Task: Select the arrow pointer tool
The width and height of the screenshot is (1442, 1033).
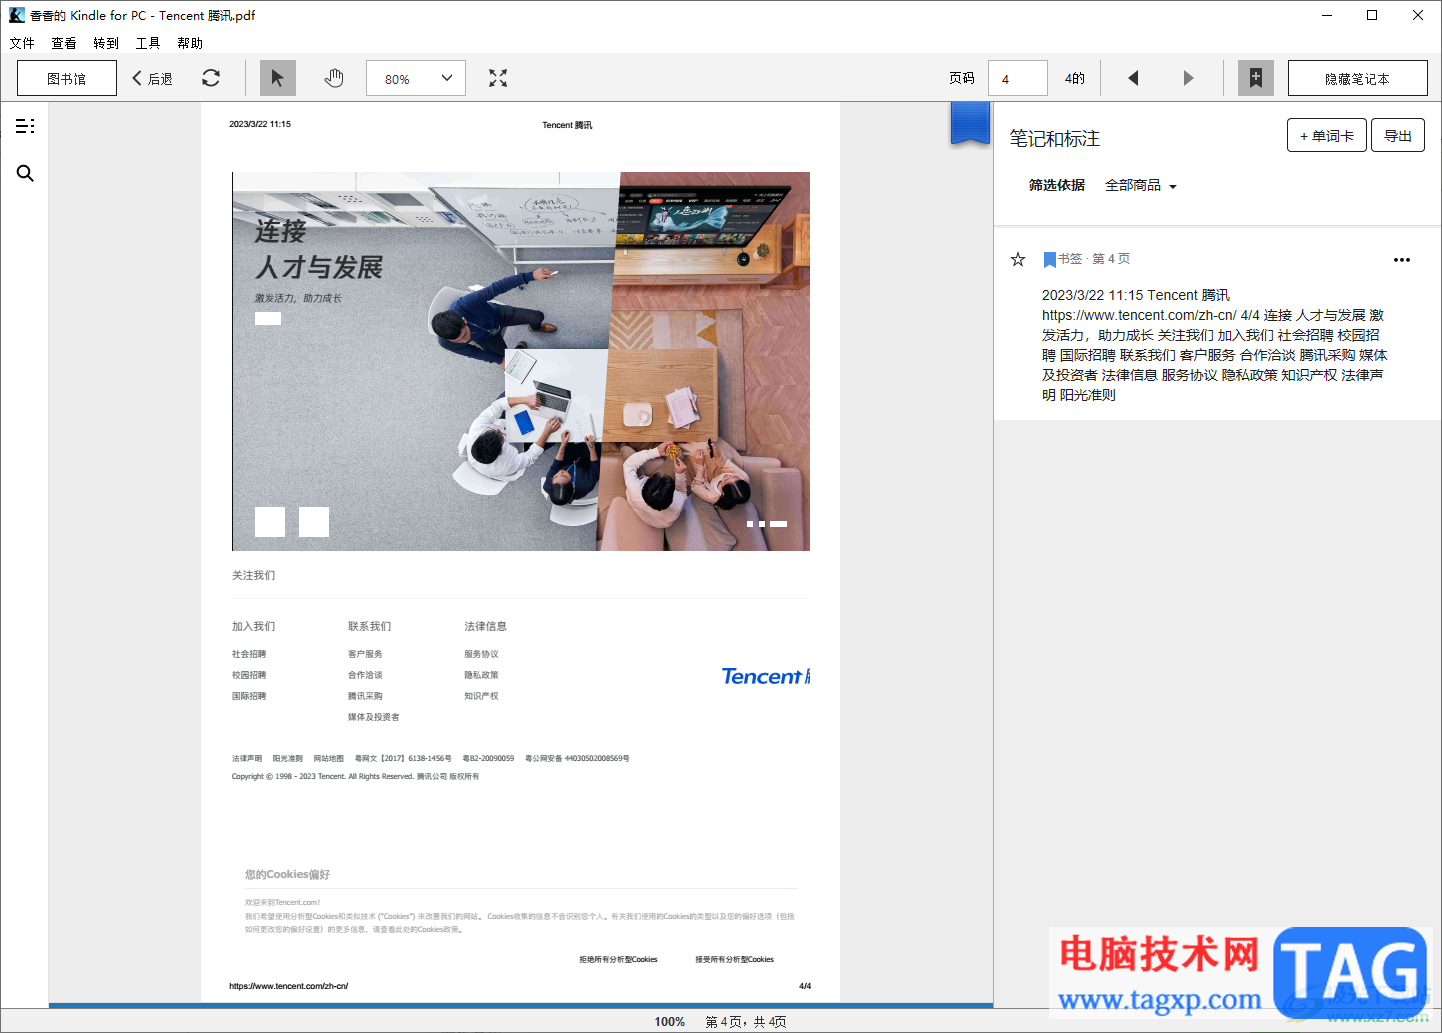Action: click(277, 78)
